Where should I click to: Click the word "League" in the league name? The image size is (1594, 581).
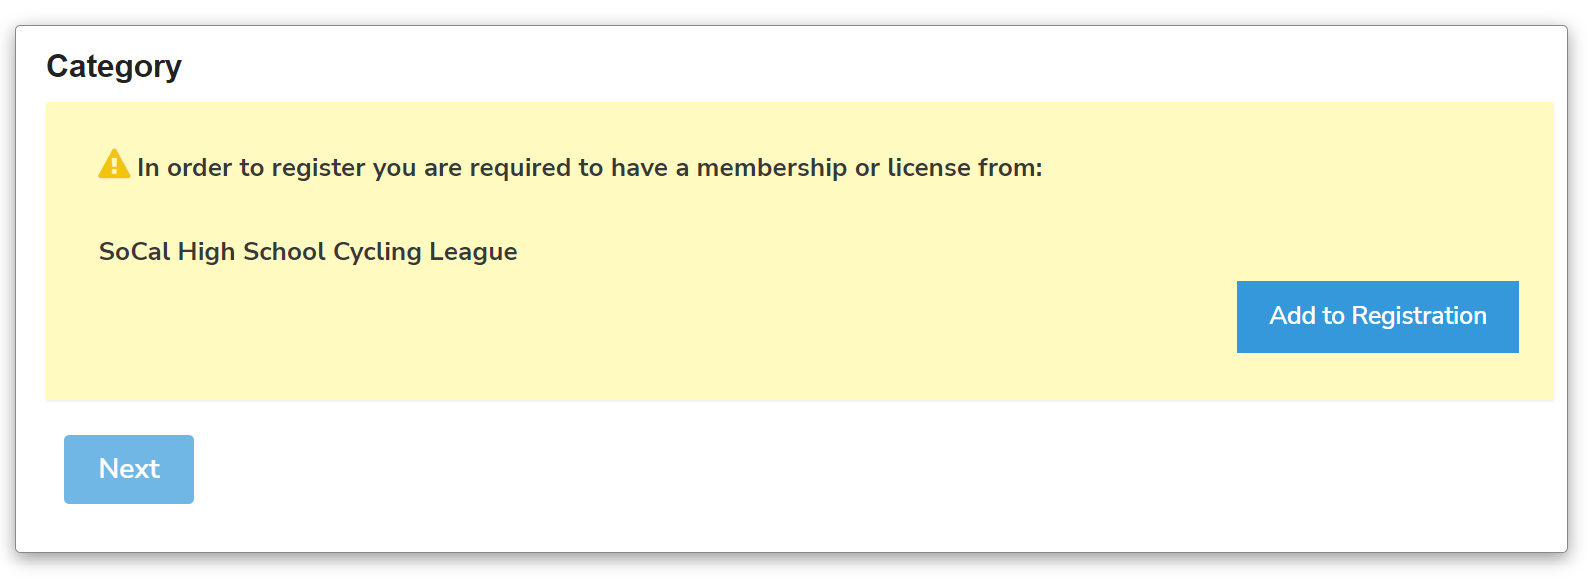pyautogui.click(x=473, y=252)
